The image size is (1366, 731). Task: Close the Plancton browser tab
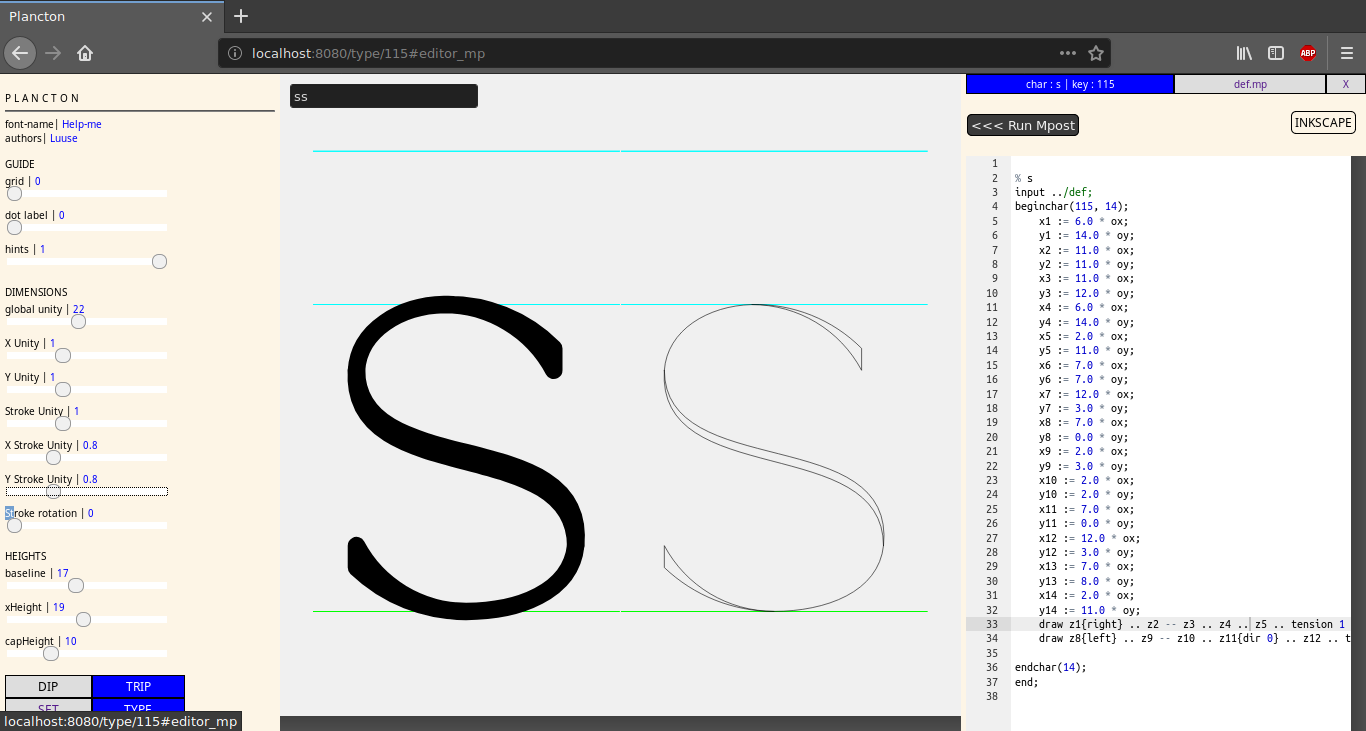pos(207,17)
